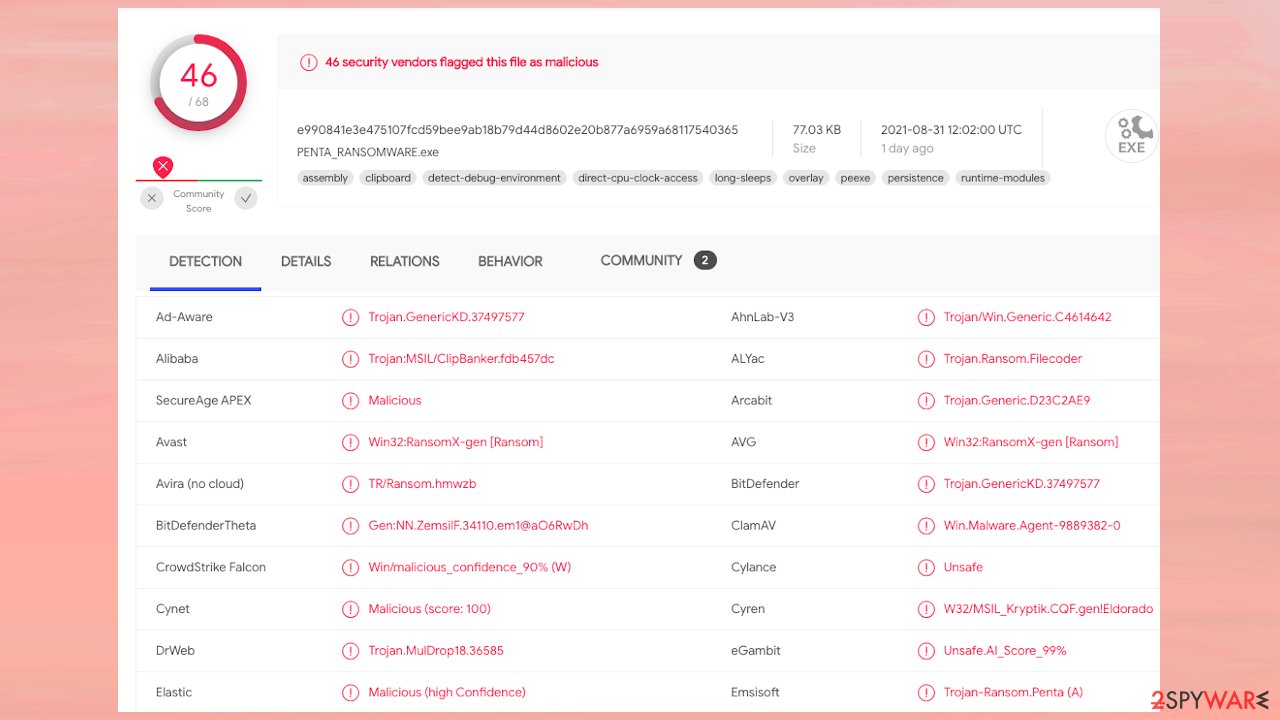Click the 2021-08-31 12:02:00 UTC timestamp
The image size is (1280, 720).
point(951,130)
